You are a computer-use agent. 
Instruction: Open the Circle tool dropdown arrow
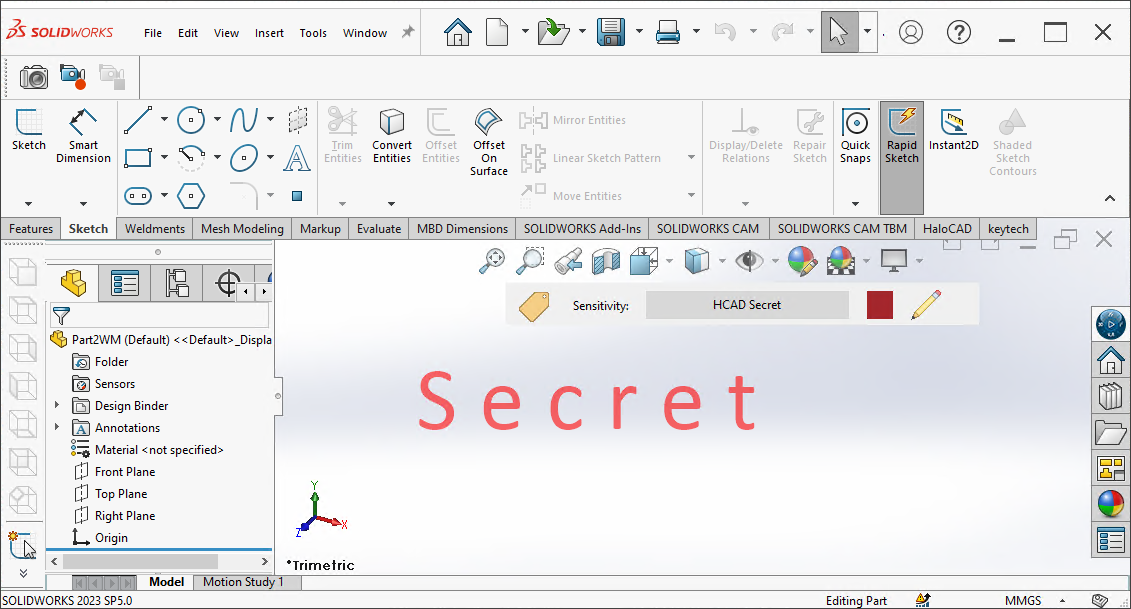click(x=217, y=120)
